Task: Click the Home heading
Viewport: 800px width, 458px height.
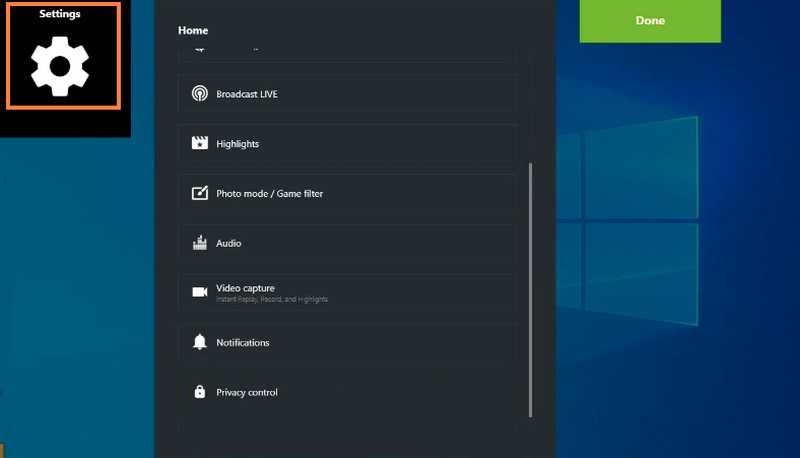Action: pyautogui.click(x=193, y=30)
